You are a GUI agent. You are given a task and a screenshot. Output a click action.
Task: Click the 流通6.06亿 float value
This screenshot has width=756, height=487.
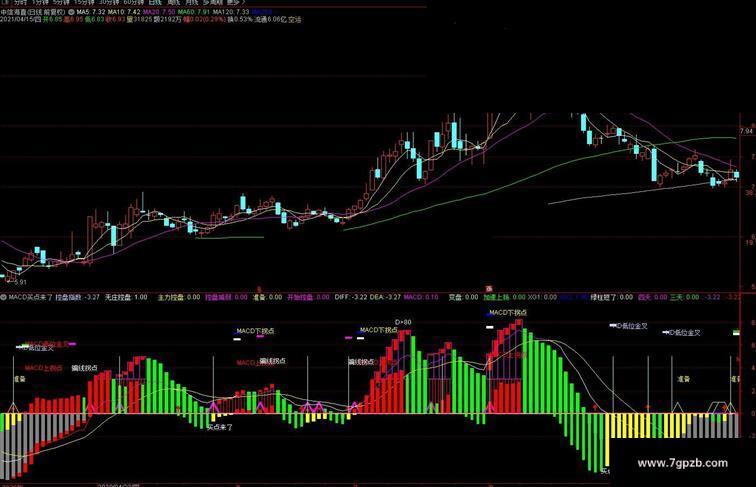pyautogui.click(x=270, y=20)
